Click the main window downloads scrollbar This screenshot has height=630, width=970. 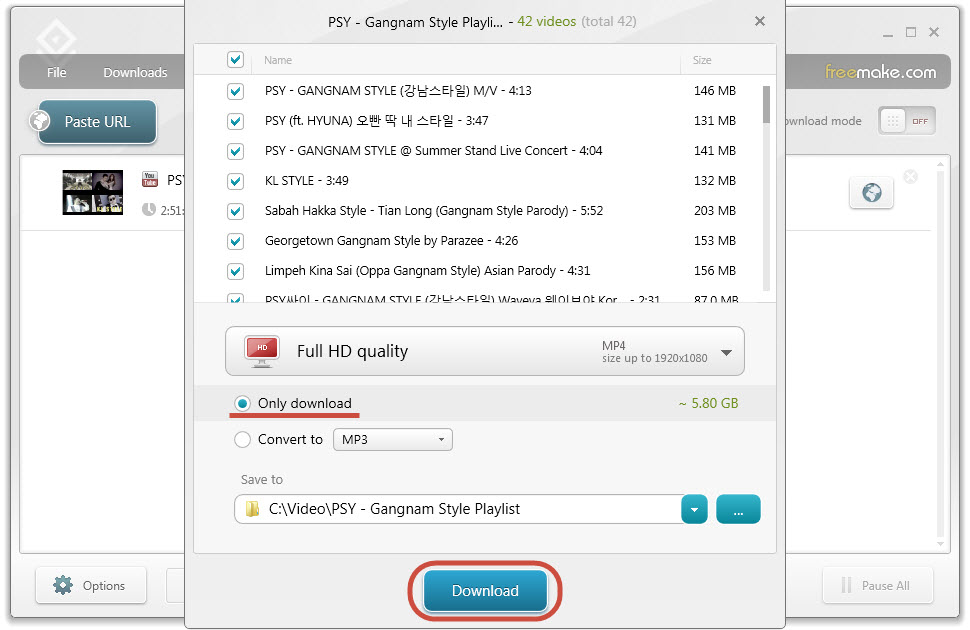(x=940, y=354)
